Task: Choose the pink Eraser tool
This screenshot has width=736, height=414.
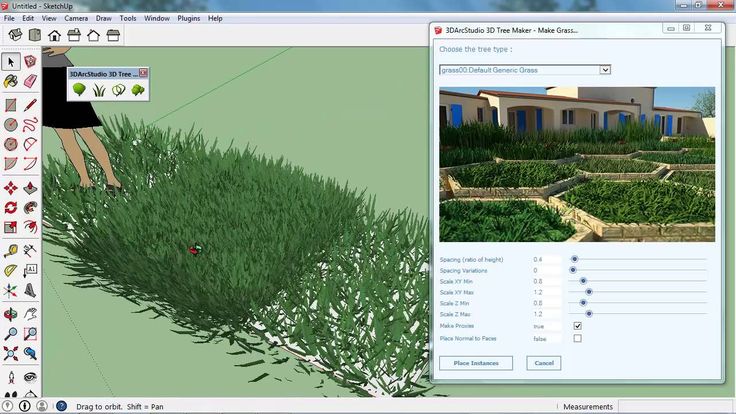Action: [30, 81]
